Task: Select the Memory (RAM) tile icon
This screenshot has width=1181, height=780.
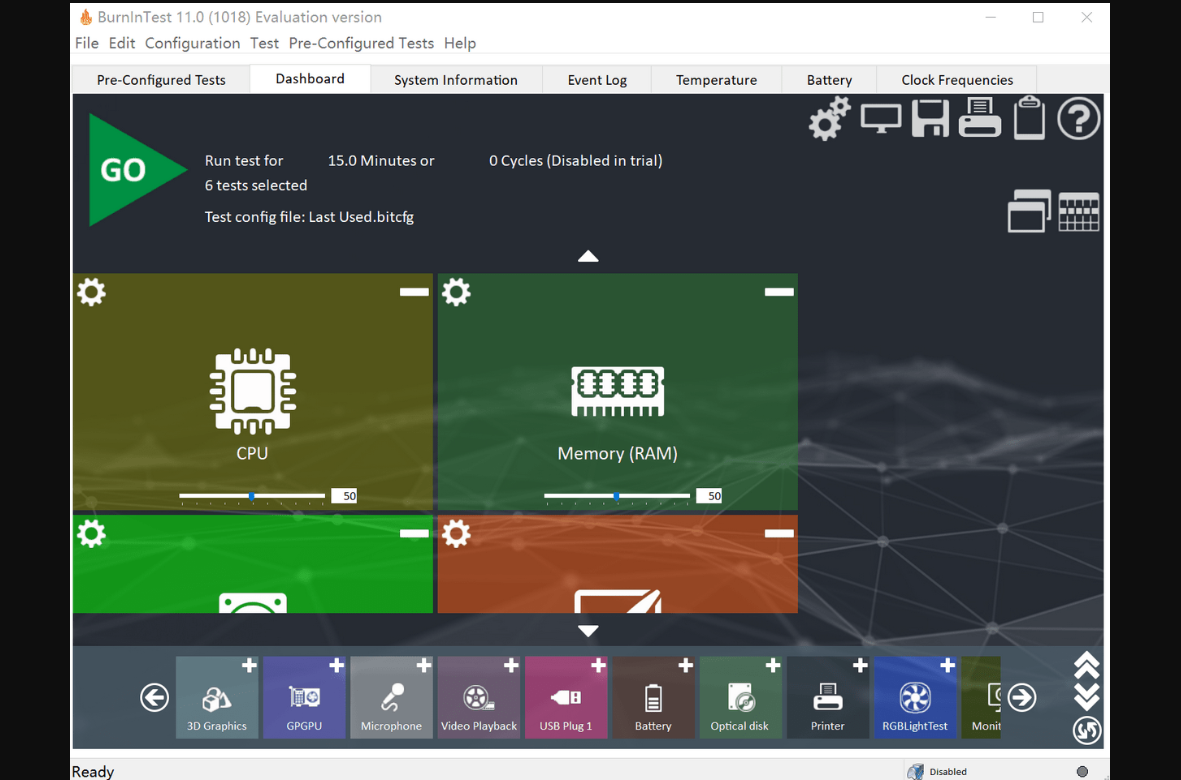Action: pyautogui.click(x=618, y=392)
